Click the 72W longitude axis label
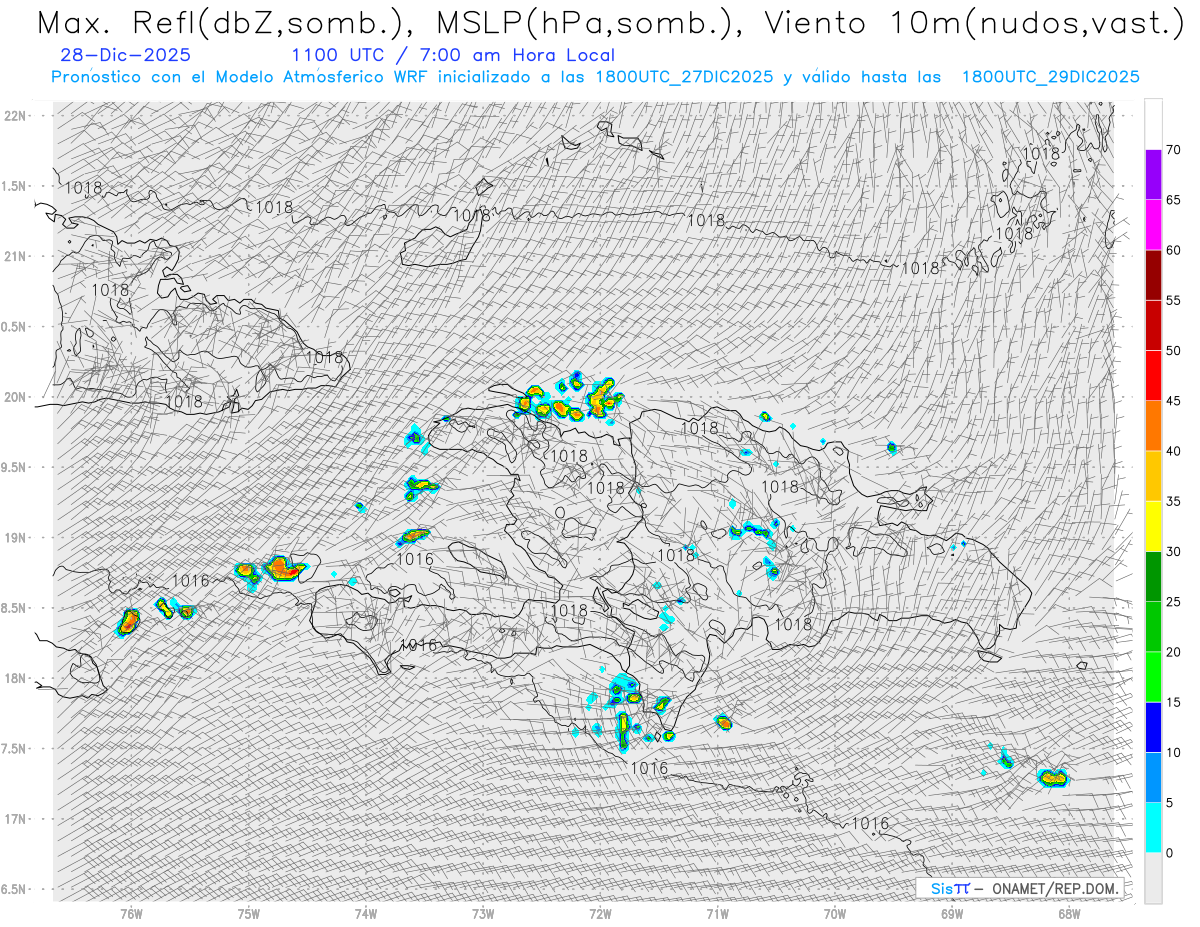 [600, 913]
